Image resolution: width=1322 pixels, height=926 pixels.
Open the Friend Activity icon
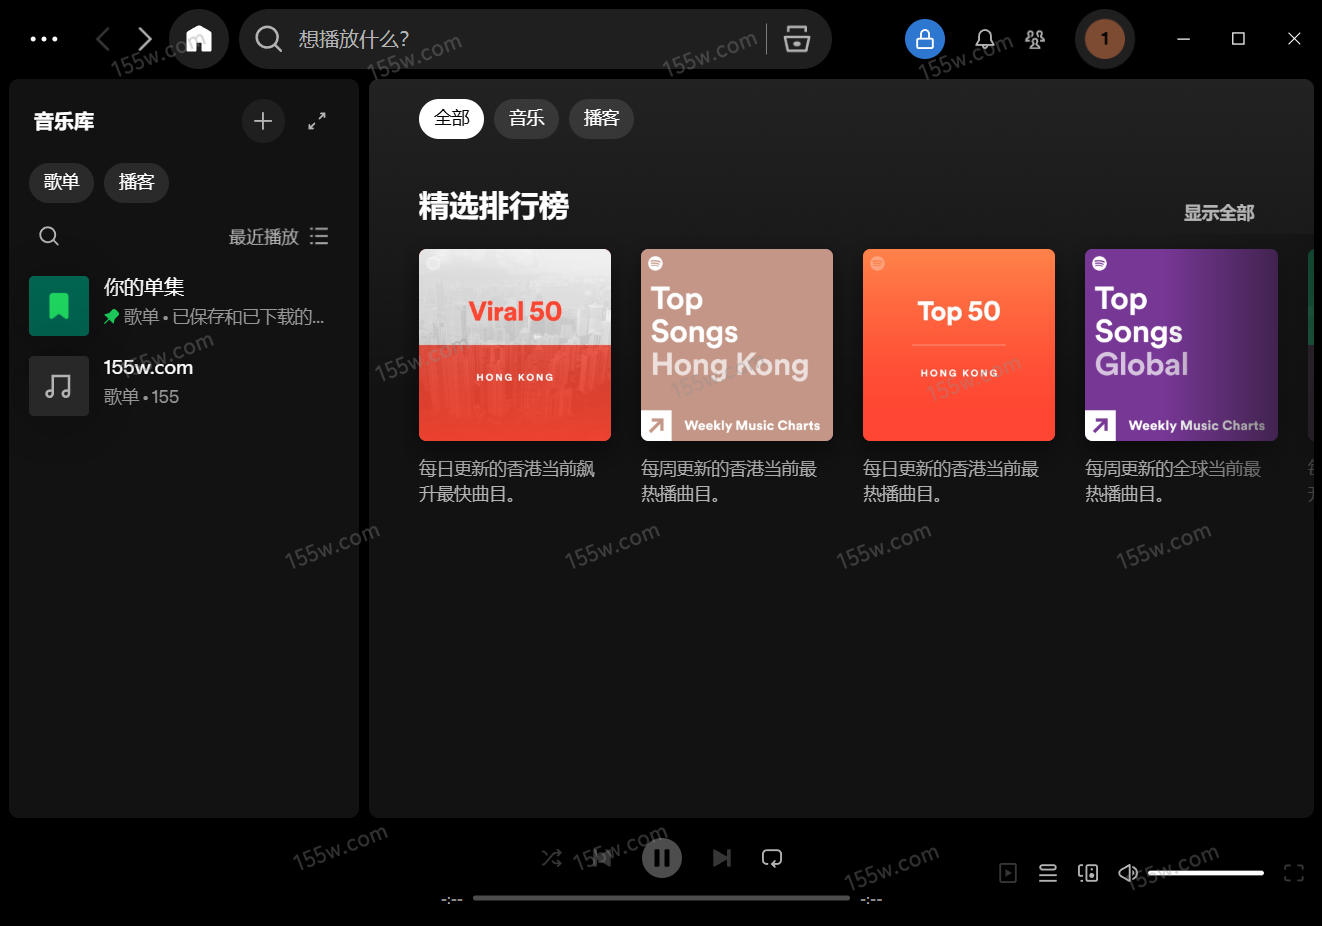point(1035,39)
